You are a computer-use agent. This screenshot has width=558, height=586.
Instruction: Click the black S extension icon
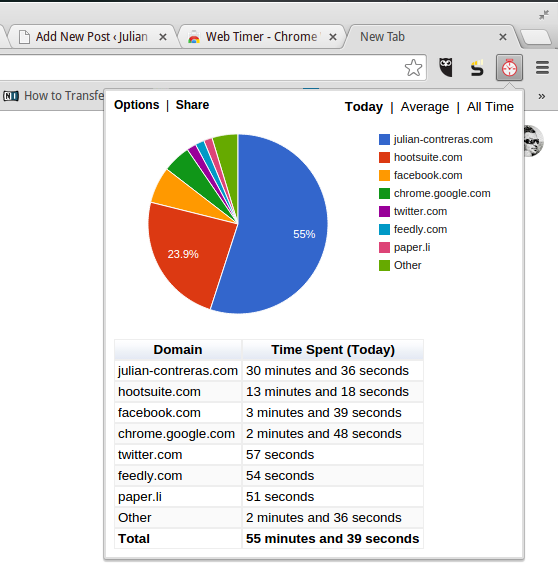pos(477,68)
